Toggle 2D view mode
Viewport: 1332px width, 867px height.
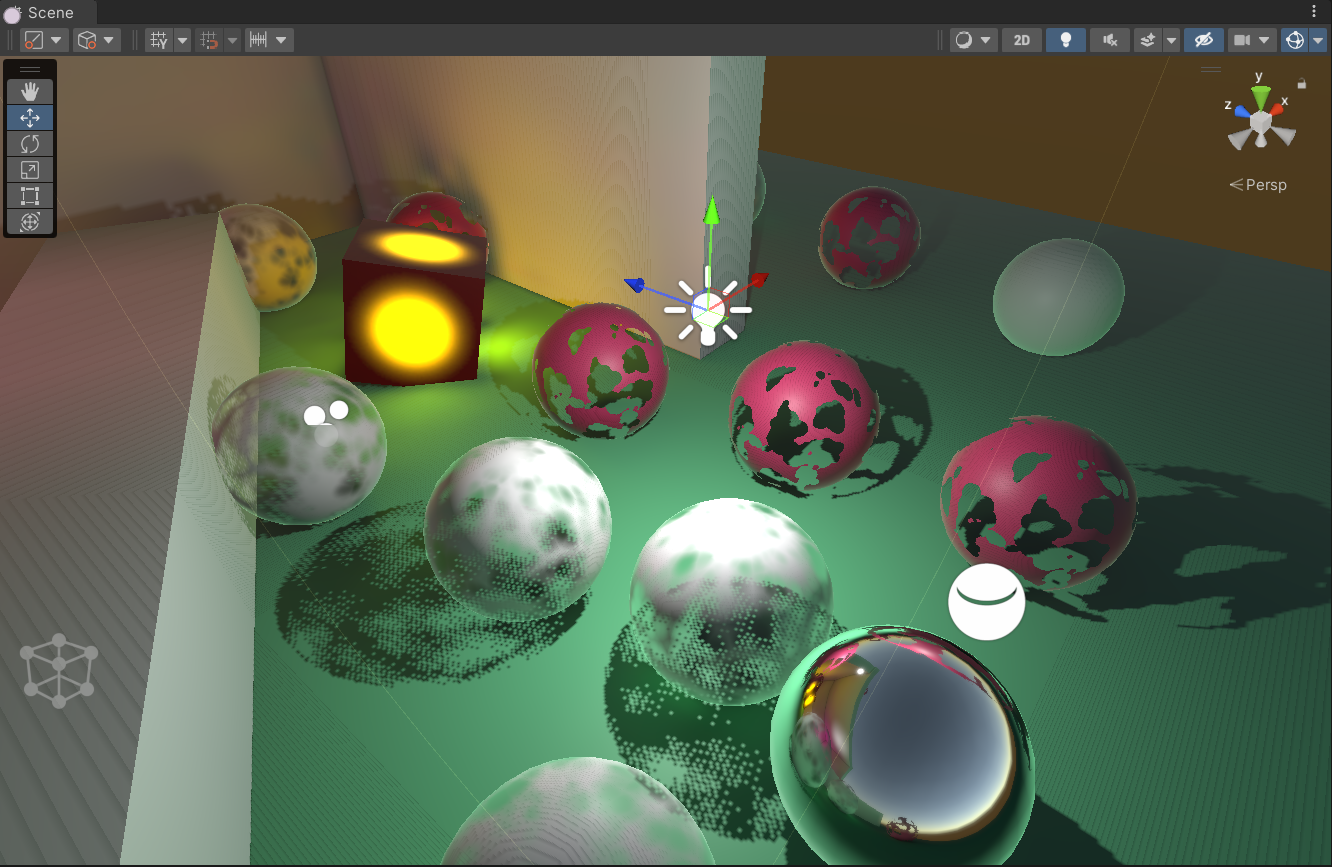click(1021, 40)
